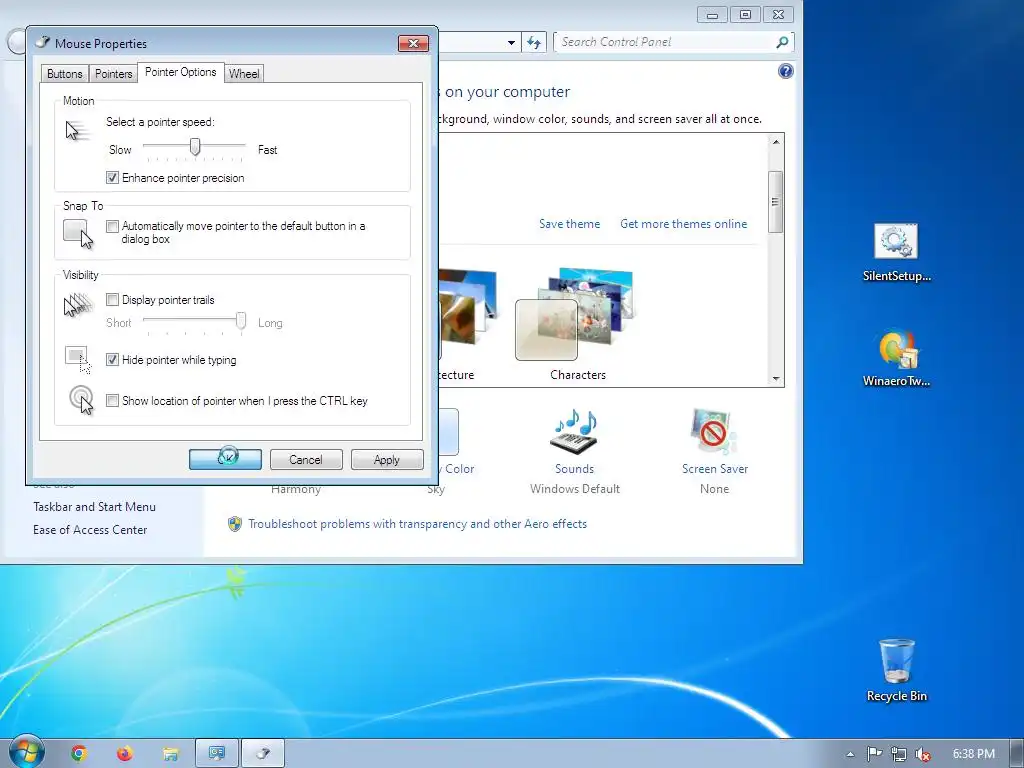Open the clock showing 6:38 PM
Viewport: 1024px width, 768px height.
(974, 754)
